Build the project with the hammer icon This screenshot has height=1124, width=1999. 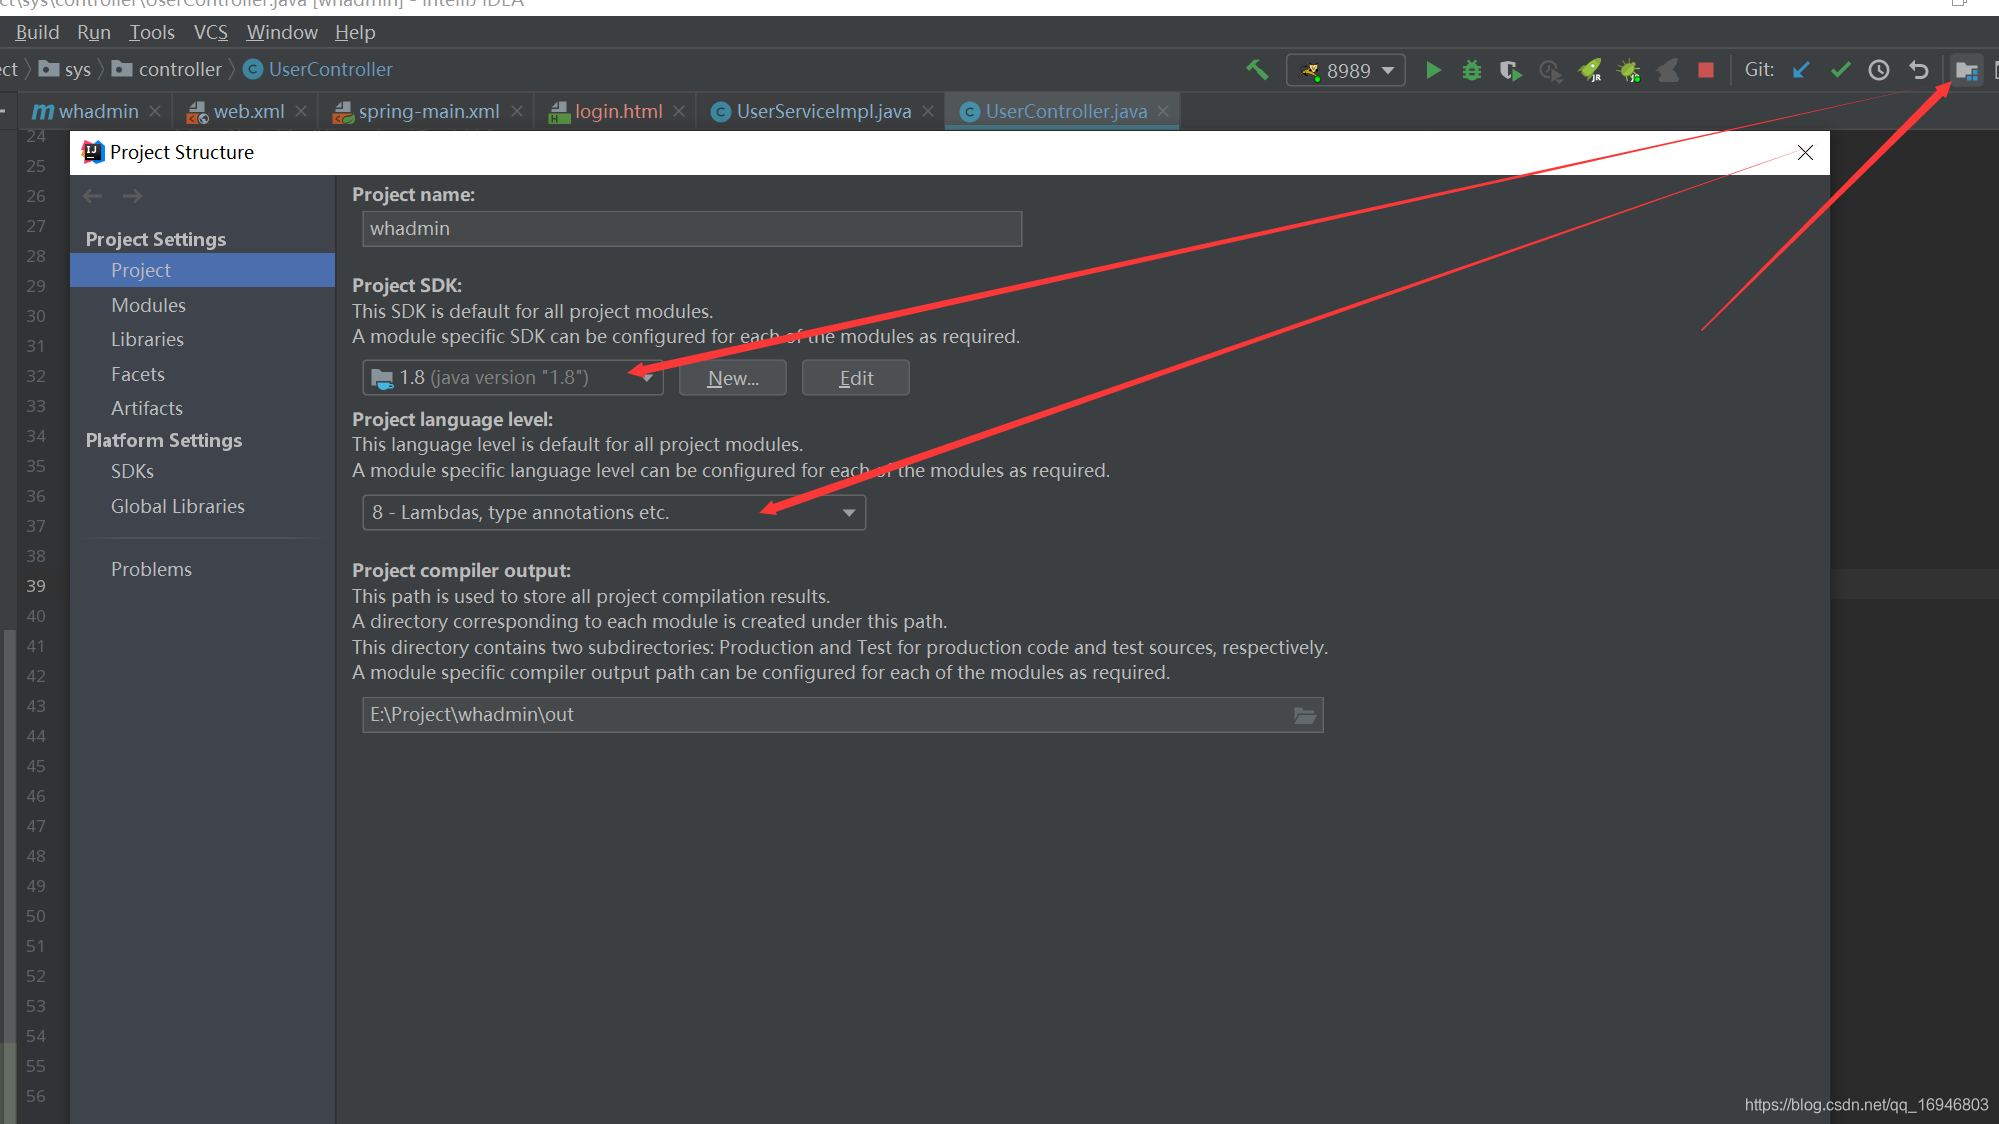(x=1257, y=70)
